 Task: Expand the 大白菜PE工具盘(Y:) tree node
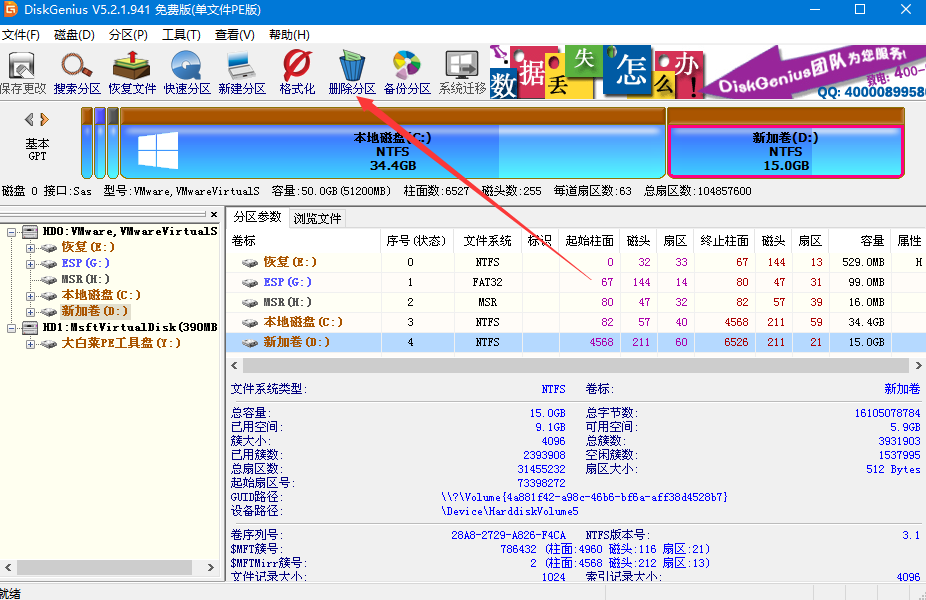point(30,343)
